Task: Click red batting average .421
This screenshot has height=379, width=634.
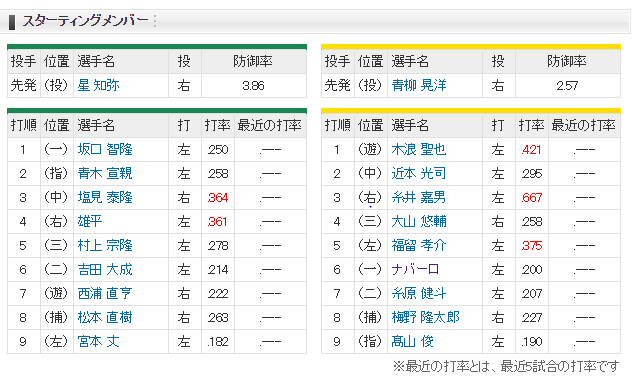Action: [532, 150]
